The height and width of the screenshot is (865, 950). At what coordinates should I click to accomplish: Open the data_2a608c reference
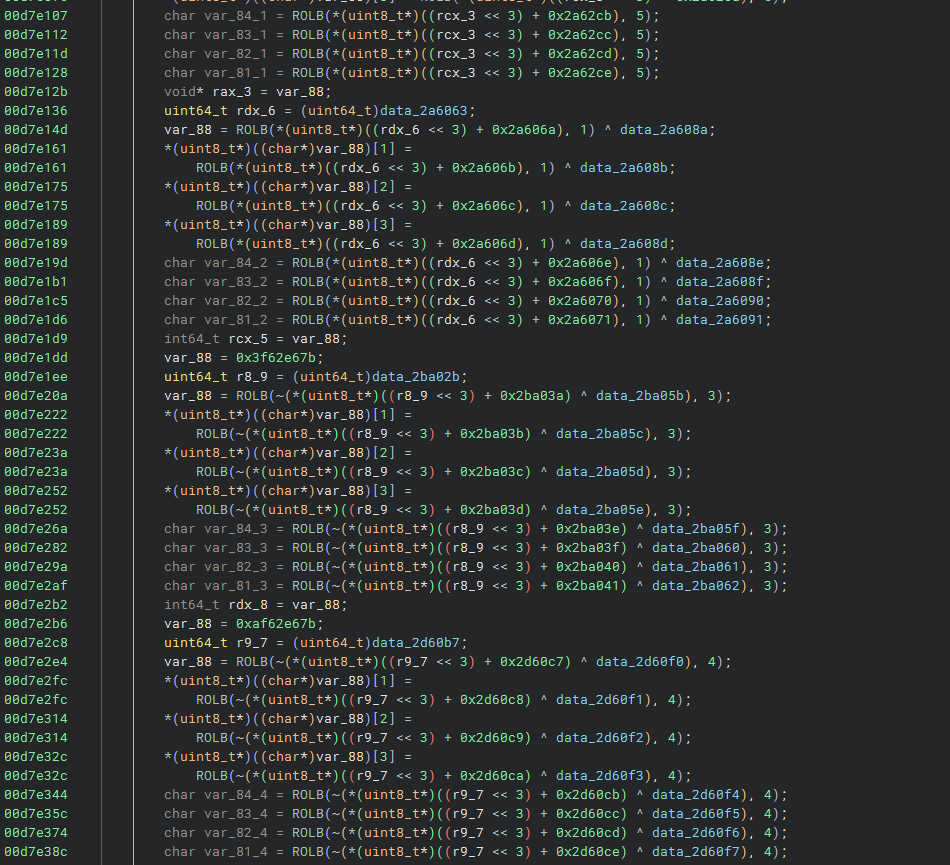[x=623, y=206]
